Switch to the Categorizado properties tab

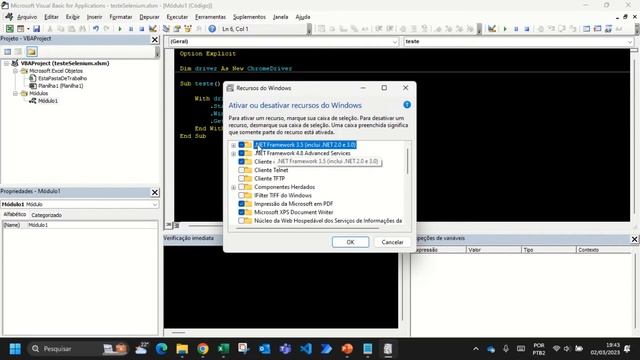tap(47, 215)
